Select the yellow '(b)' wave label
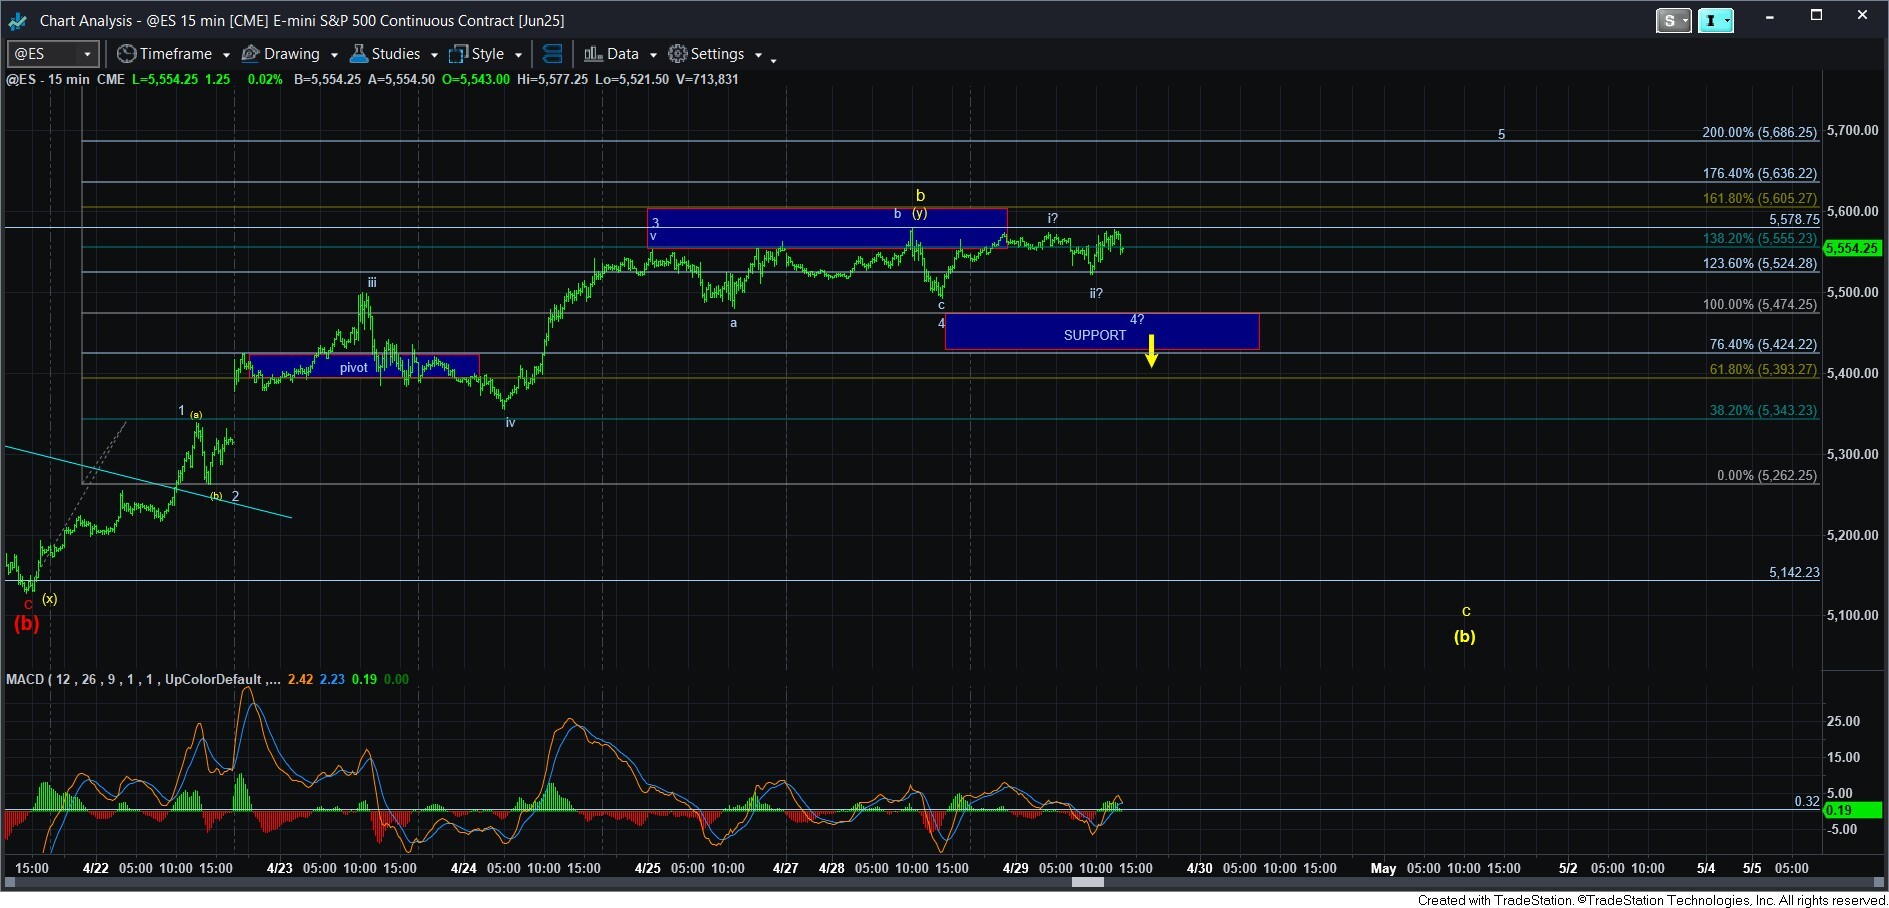 1465,636
